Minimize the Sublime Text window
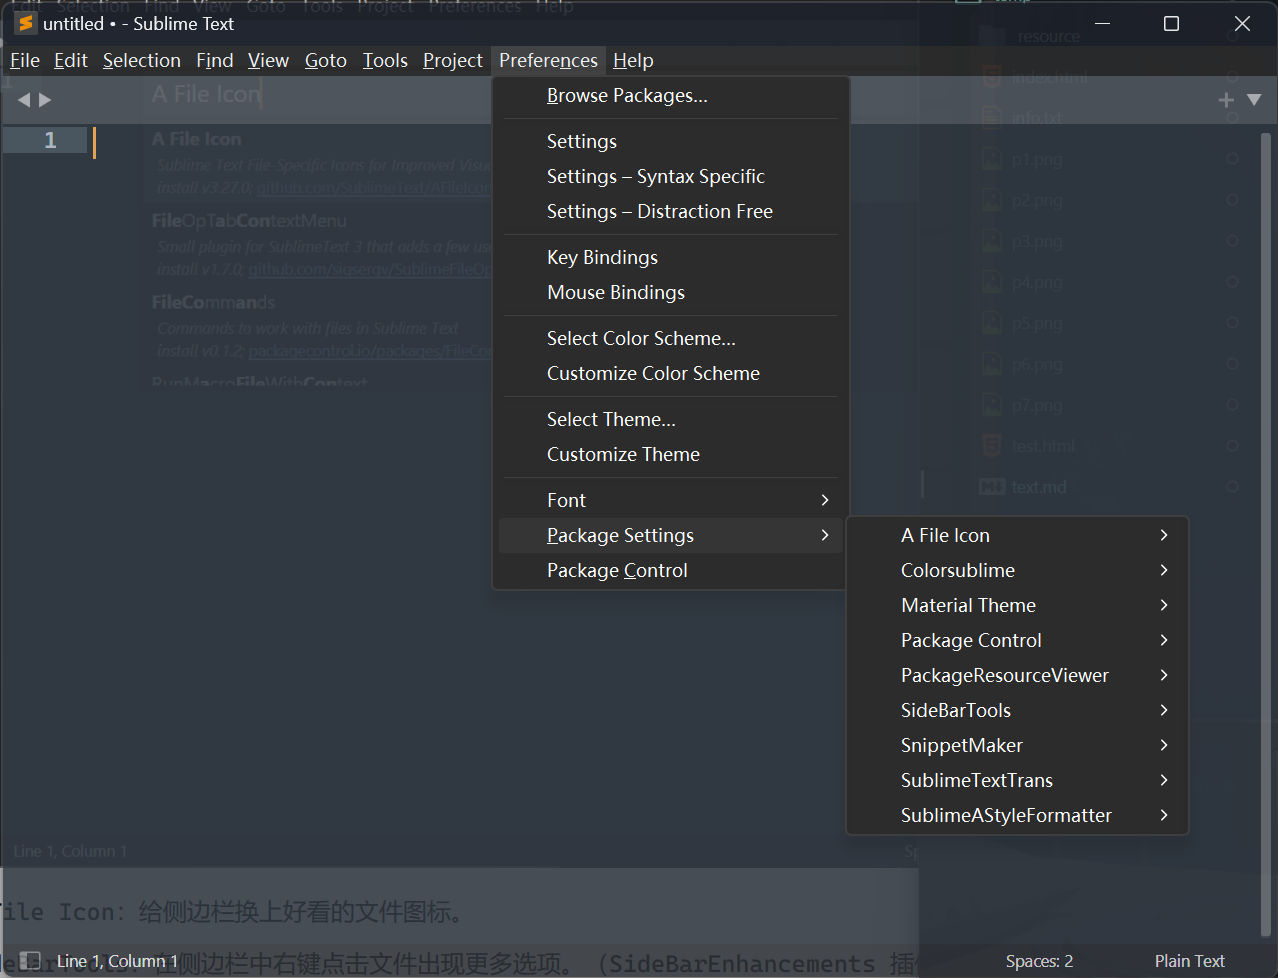This screenshot has width=1278, height=978. (1103, 23)
